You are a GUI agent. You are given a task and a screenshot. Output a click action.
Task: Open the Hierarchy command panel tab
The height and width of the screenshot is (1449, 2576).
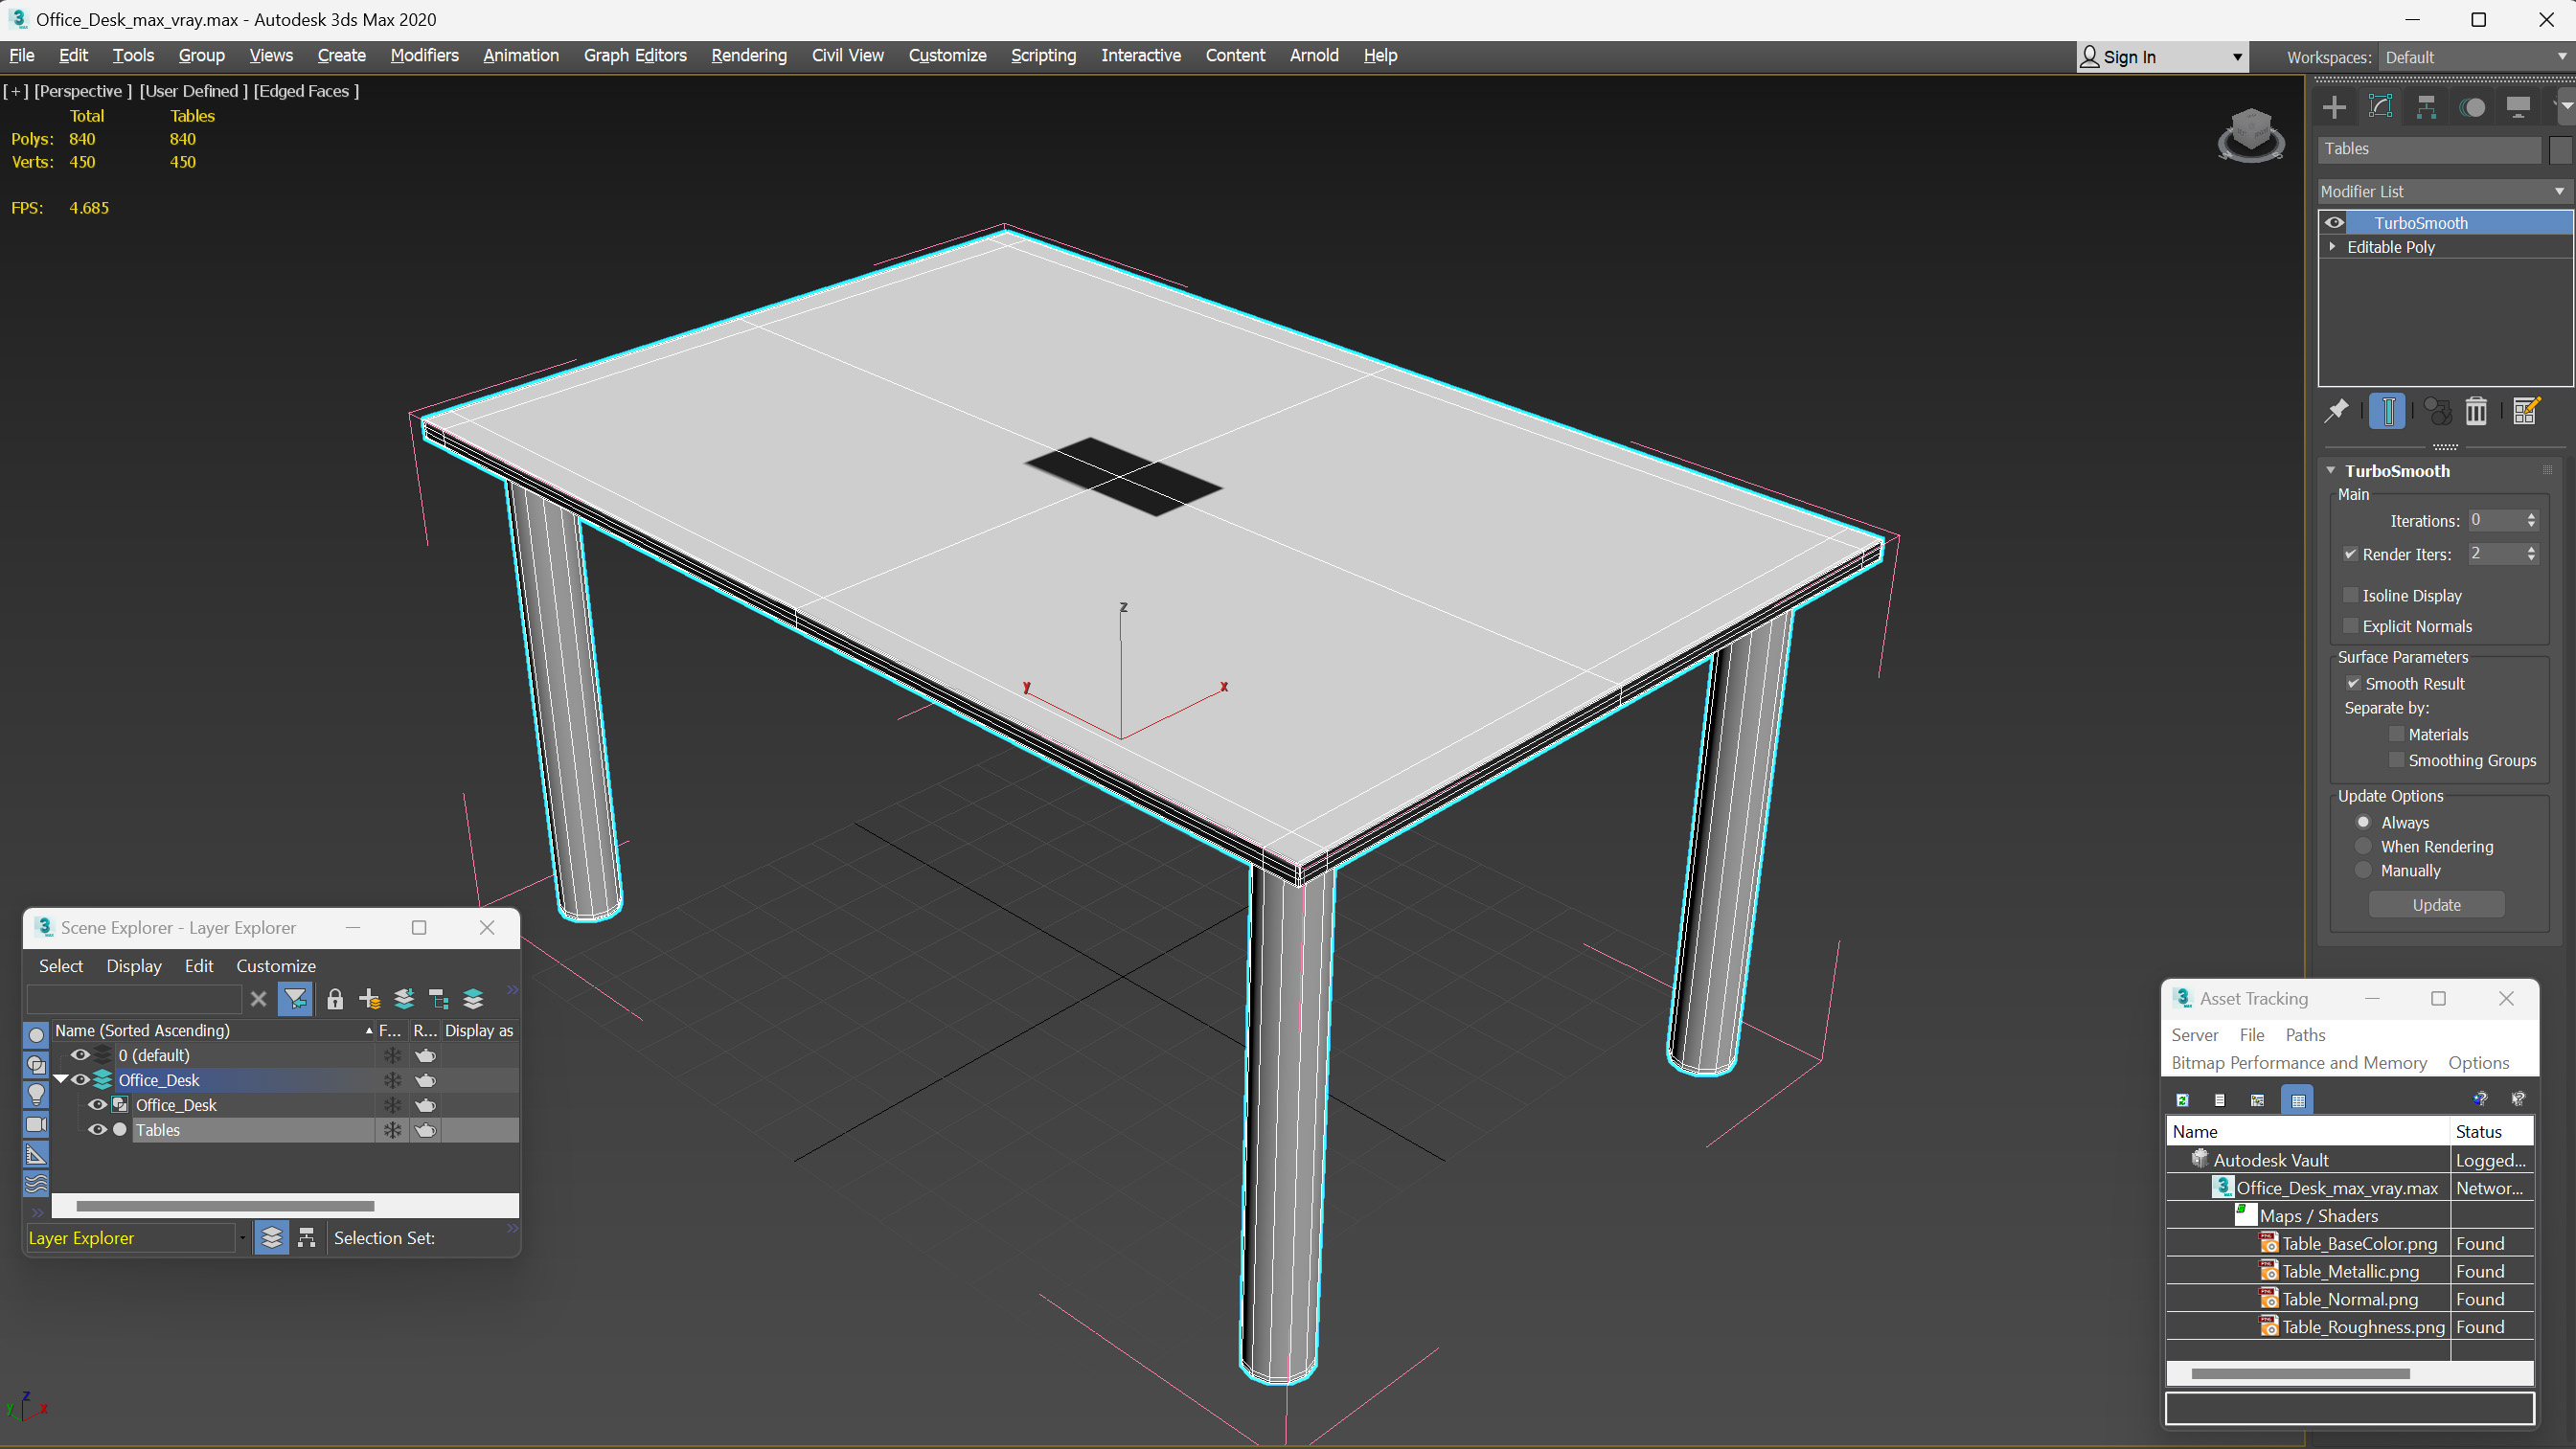[2426, 107]
